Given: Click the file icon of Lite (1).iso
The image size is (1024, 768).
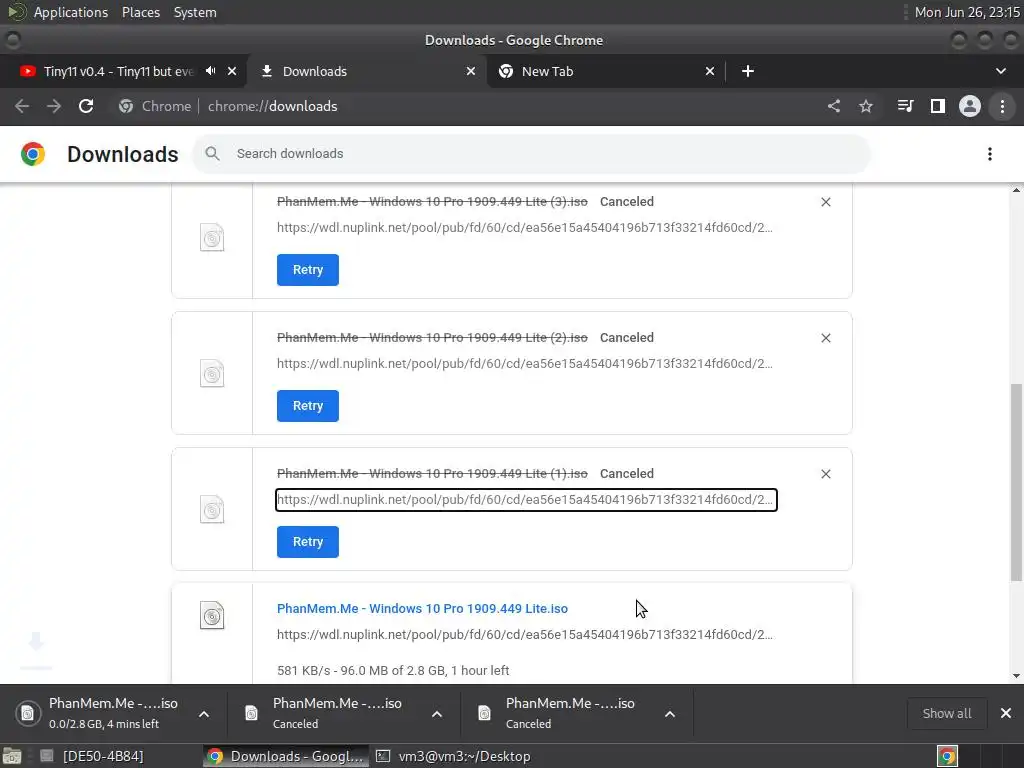Looking at the screenshot, I should click(x=212, y=509).
